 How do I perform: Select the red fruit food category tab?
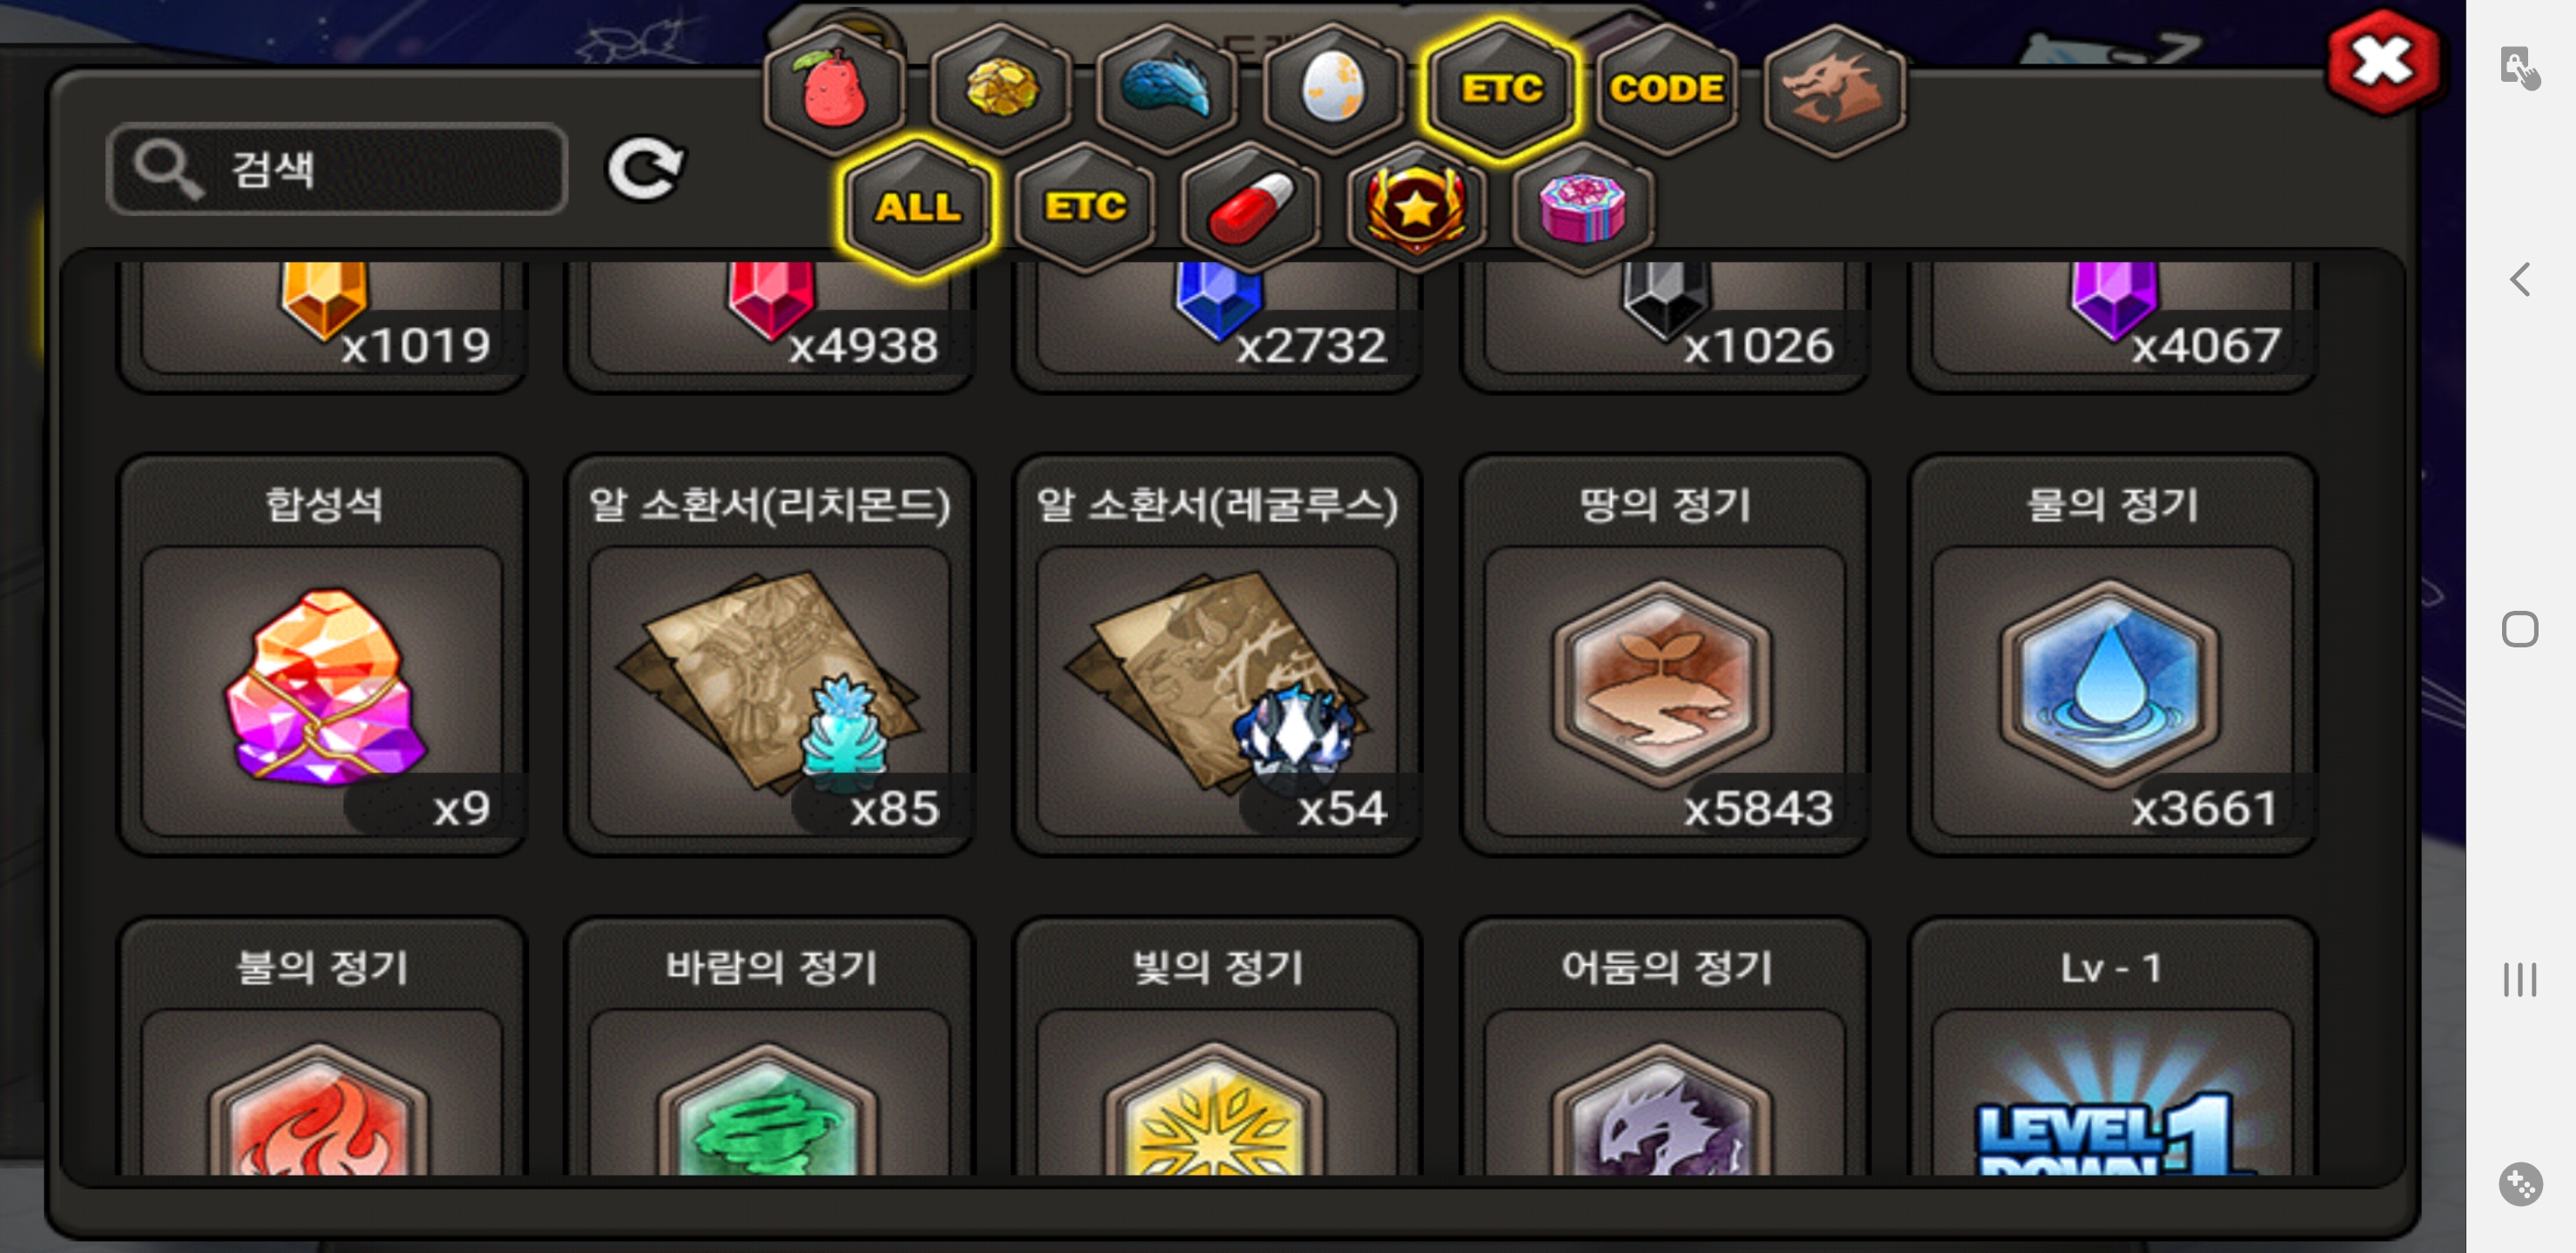pos(834,90)
